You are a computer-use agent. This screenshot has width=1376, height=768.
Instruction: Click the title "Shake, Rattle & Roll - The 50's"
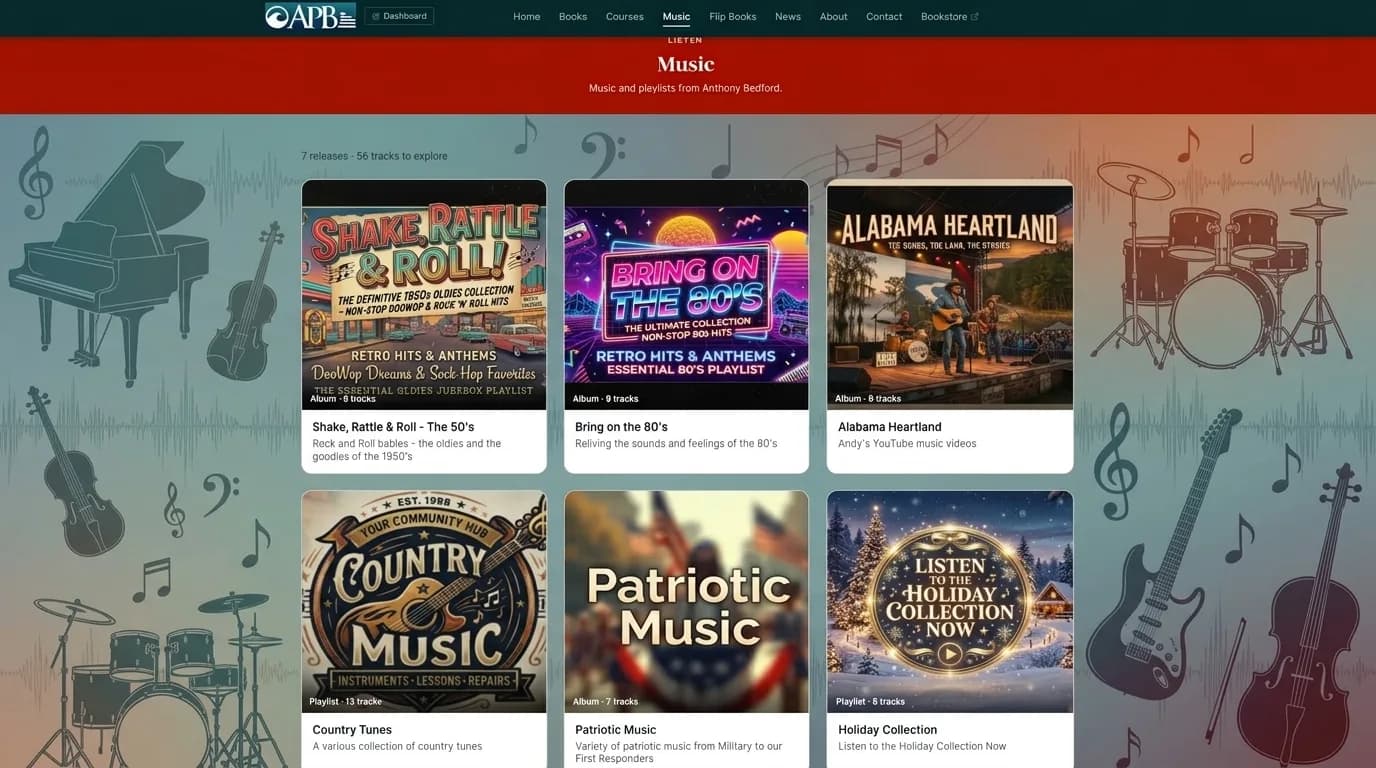[393, 427]
